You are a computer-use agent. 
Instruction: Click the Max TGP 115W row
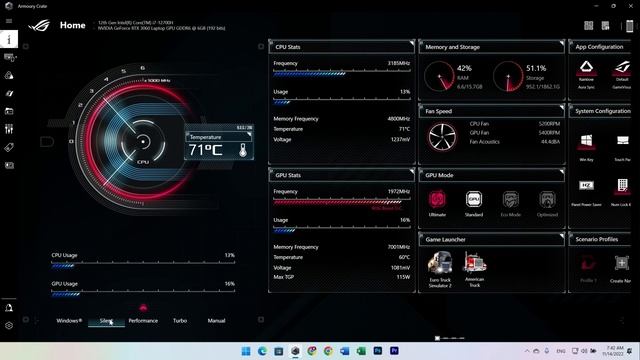[x=342, y=277]
